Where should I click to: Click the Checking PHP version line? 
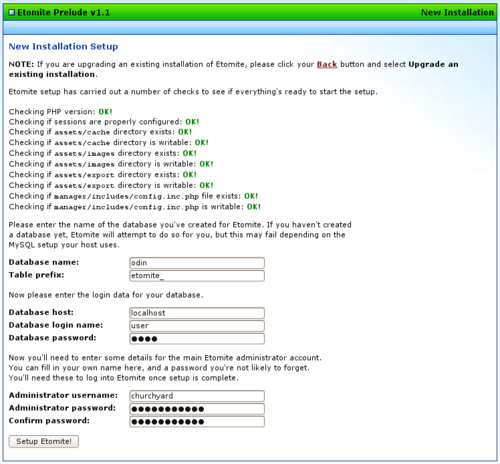click(60, 112)
